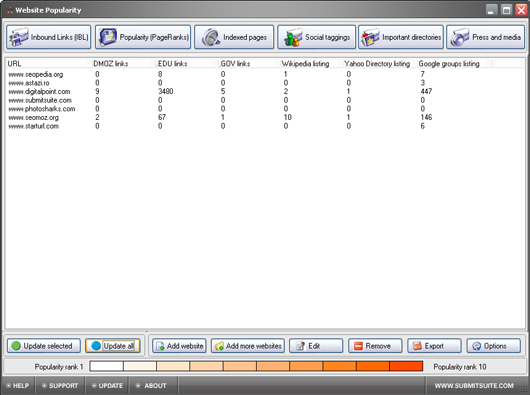Maximize the Website Popularity window
This screenshot has width=530, height=395.
pyautogui.click(x=506, y=10)
